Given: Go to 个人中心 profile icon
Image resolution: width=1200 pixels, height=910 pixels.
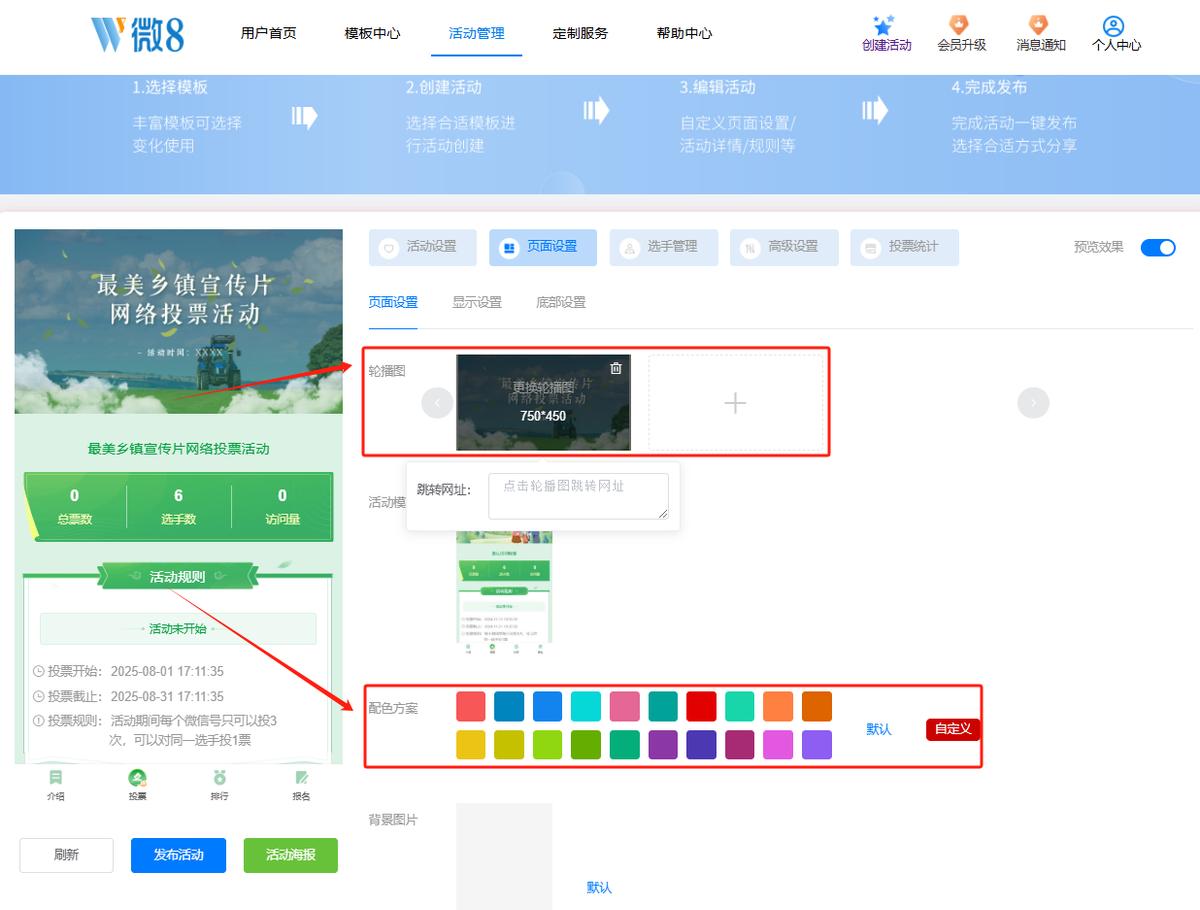Looking at the screenshot, I should pyautogui.click(x=1113, y=26).
